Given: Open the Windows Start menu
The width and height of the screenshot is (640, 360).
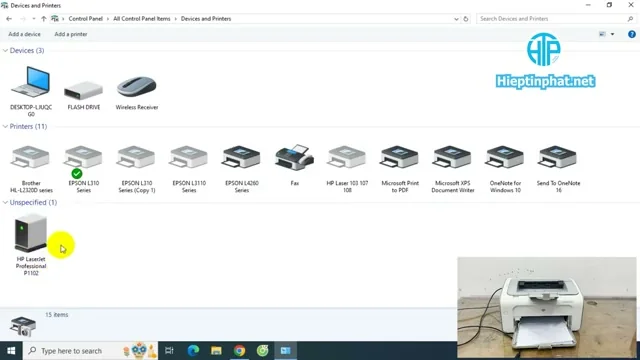Looking at the screenshot, I should (11, 351).
